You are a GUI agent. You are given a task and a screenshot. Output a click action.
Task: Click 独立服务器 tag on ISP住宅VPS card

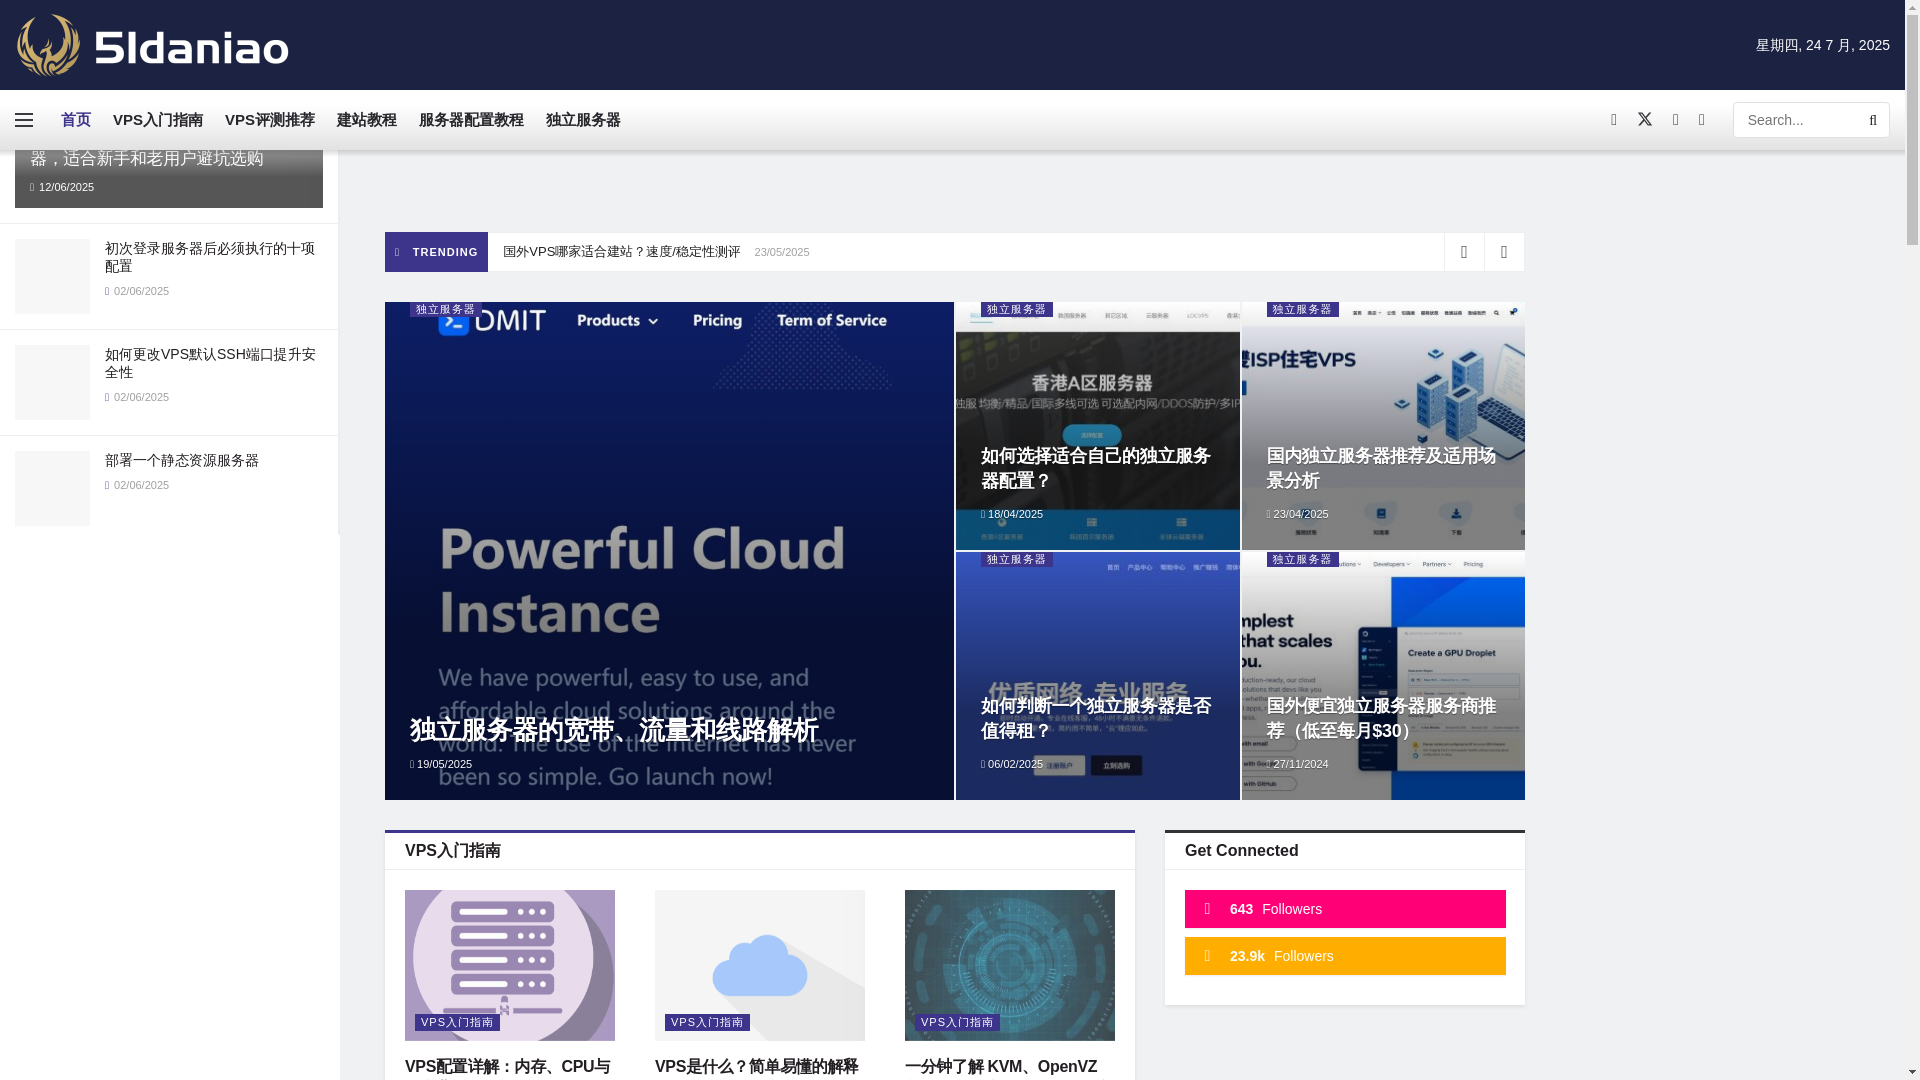tap(1303, 309)
